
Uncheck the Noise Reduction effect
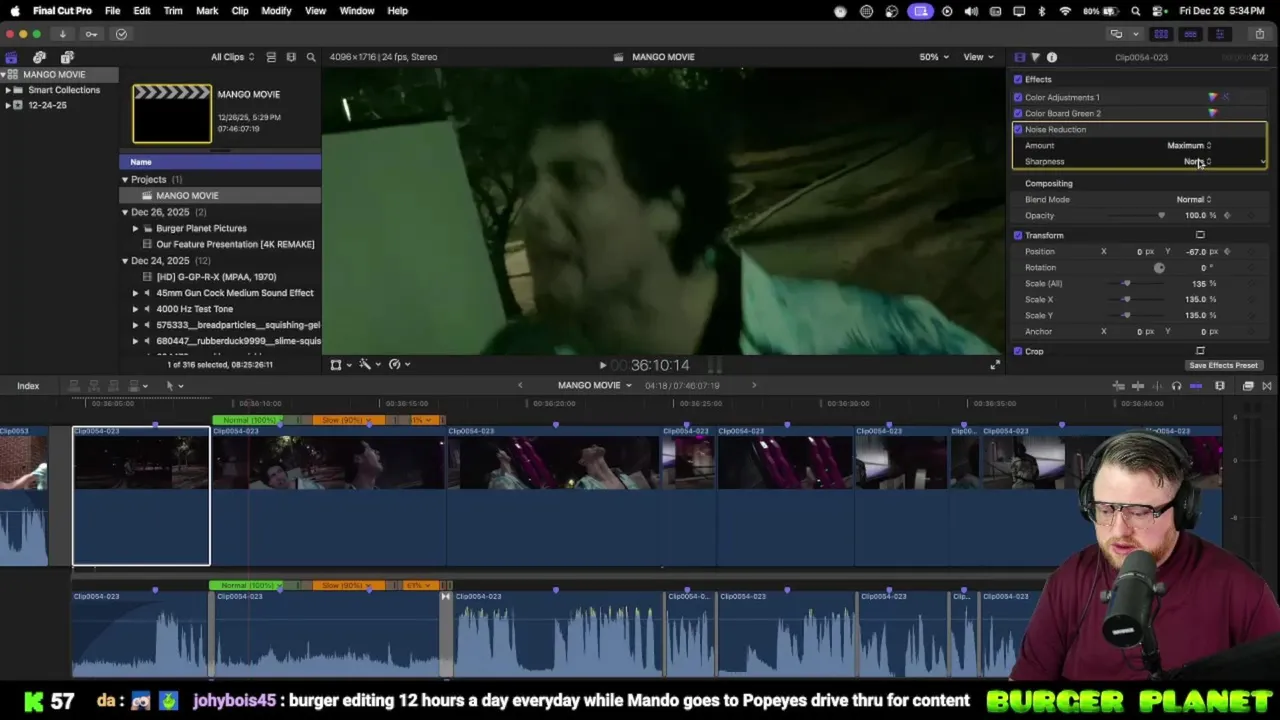[1018, 129]
